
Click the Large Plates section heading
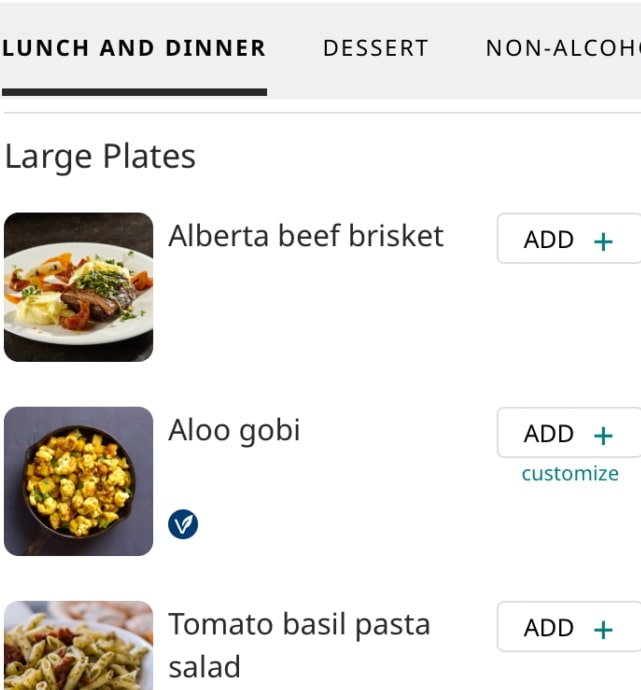pos(100,157)
